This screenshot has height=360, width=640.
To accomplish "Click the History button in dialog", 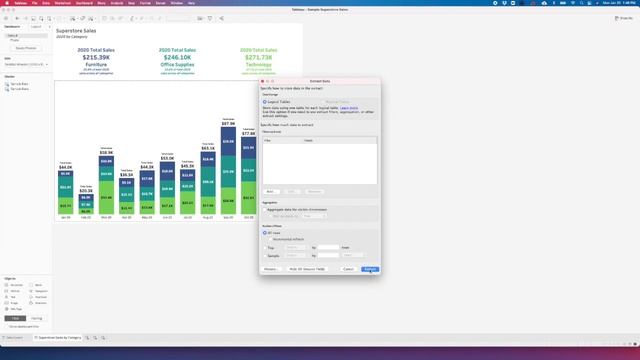I will coord(270,269).
